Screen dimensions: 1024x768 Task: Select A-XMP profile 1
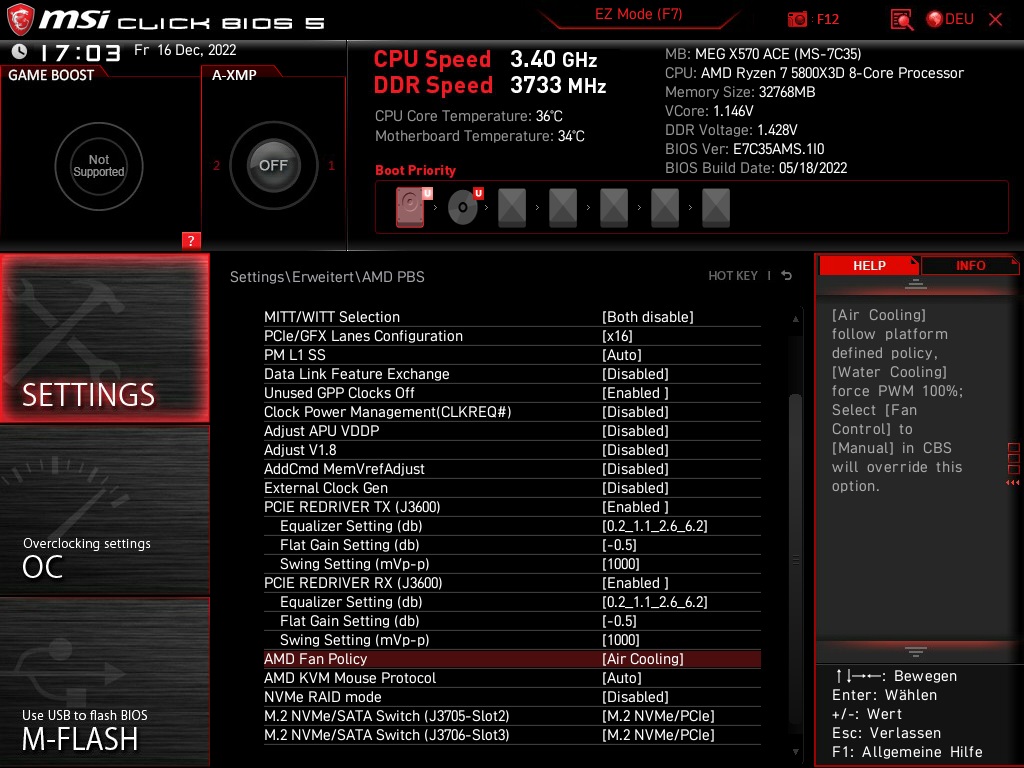[331, 166]
